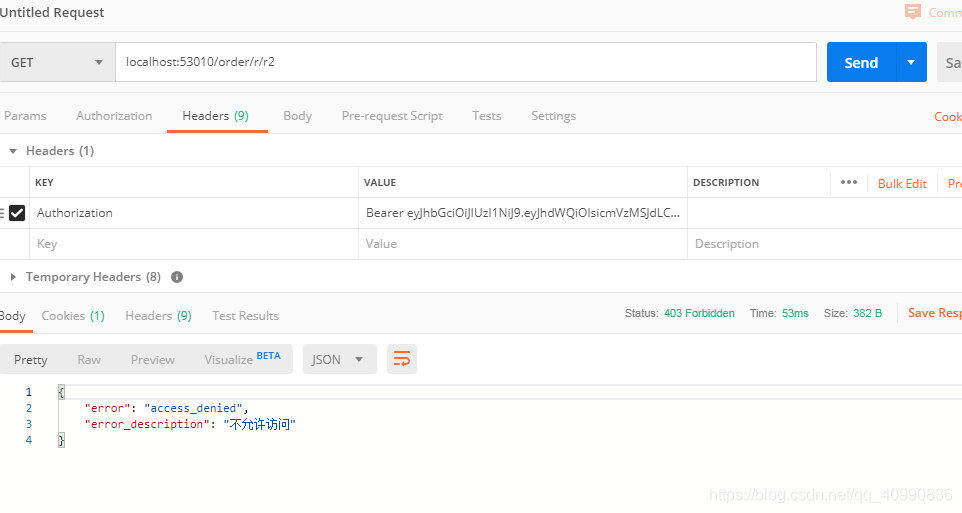The width and height of the screenshot is (962, 513).
Task: Click the VALUE column header
Action: click(380, 183)
